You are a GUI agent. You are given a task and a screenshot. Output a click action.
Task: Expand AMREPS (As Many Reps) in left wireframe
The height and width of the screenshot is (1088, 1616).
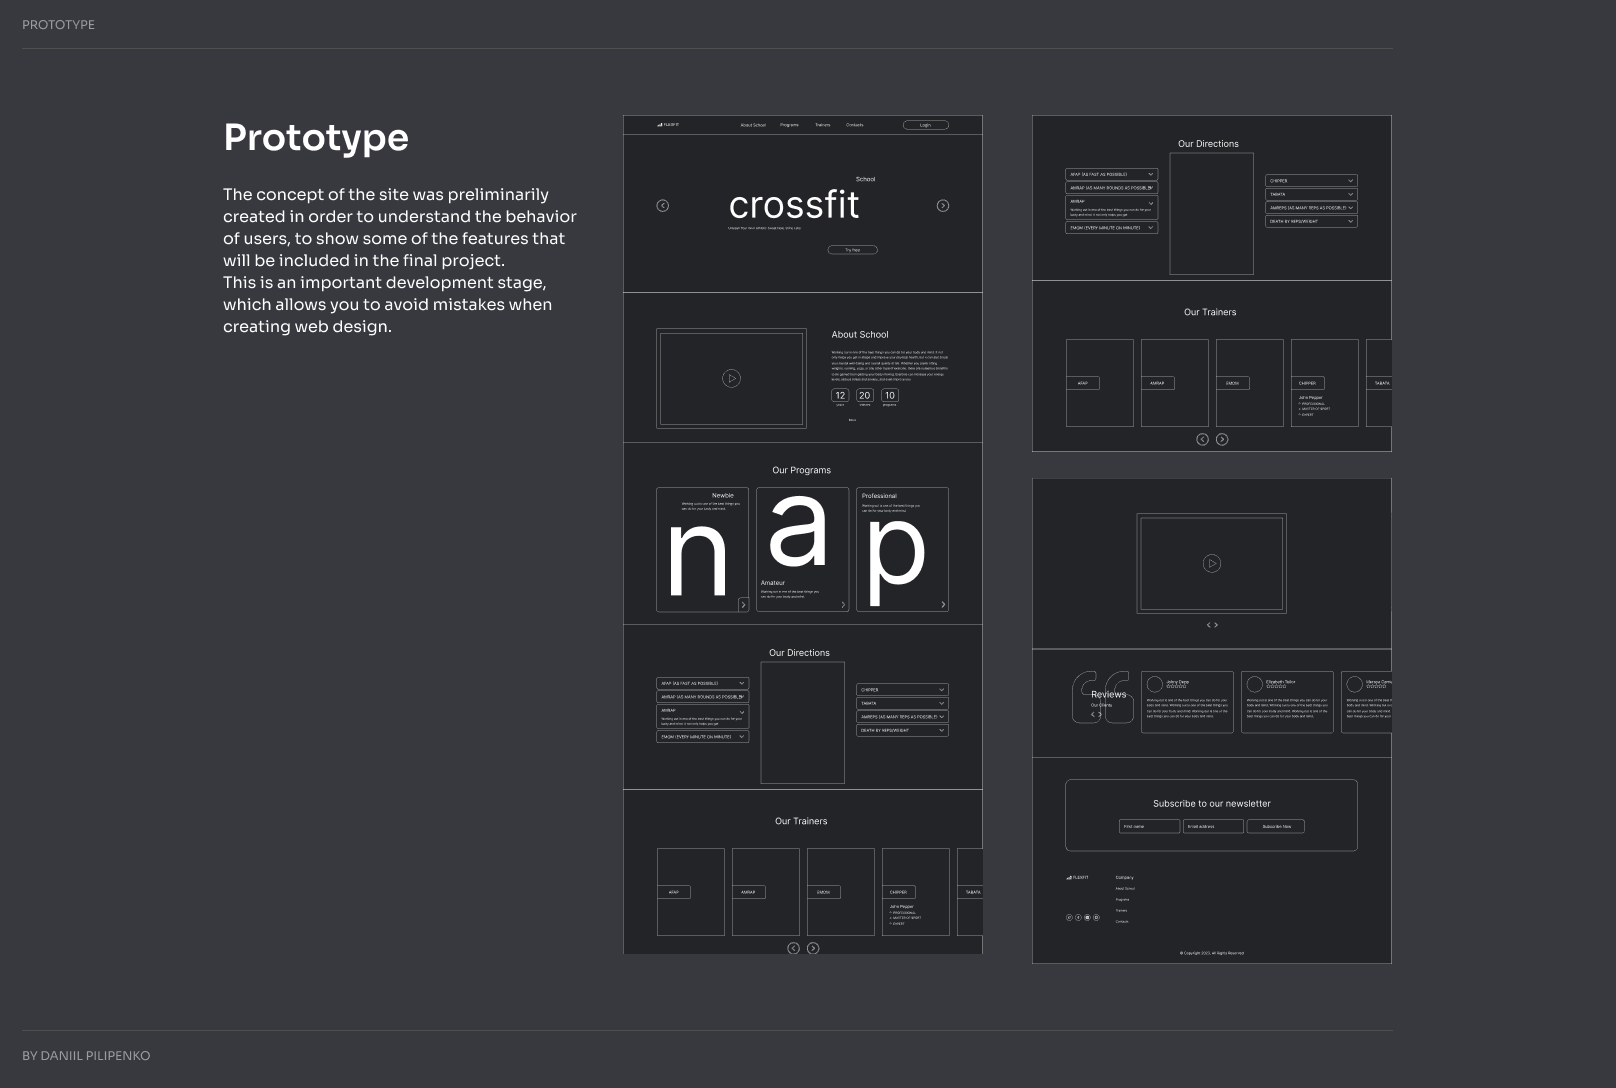(902, 717)
